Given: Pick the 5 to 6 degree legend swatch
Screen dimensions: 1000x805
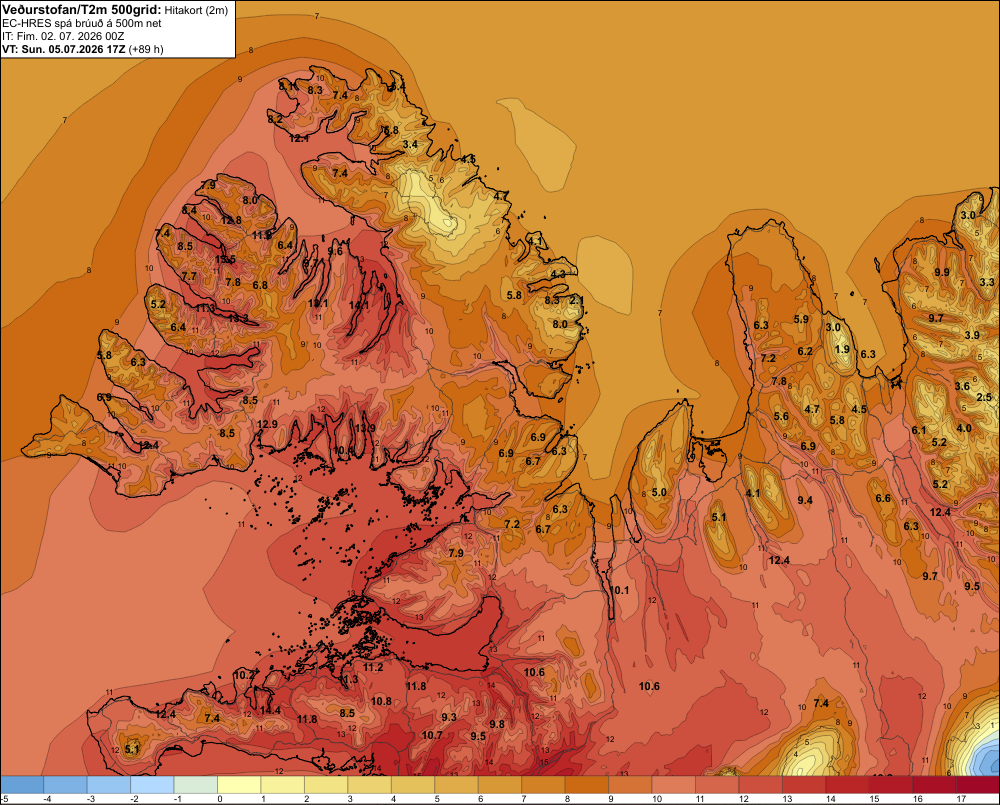Looking at the screenshot, I should click(x=457, y=785).
